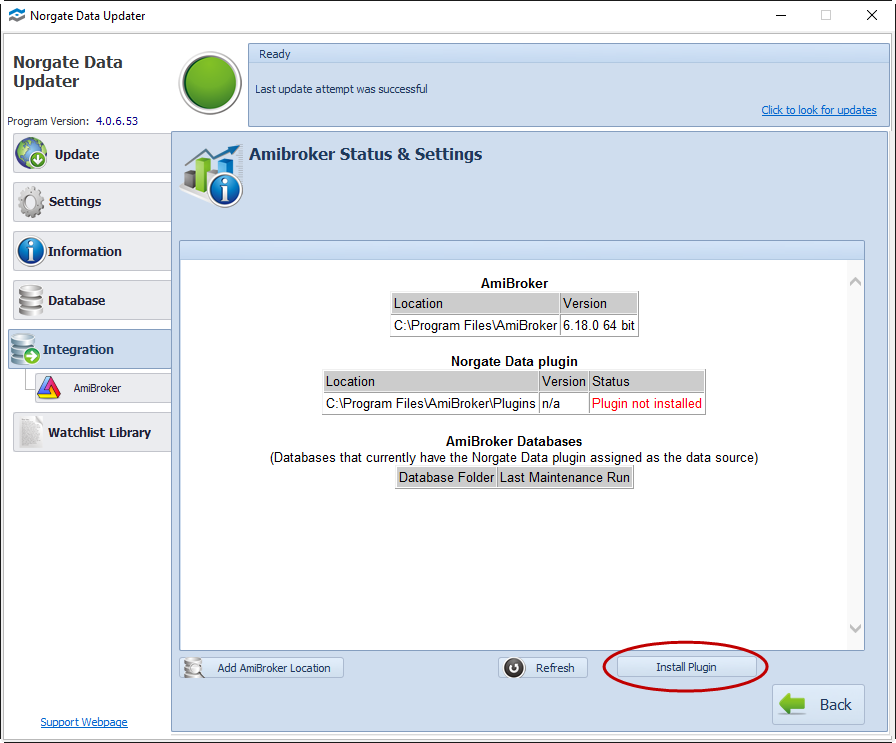Screen dimensions: 896x743
Task: Click the Amibroker Status chart info icon
Action: (213, 175)
